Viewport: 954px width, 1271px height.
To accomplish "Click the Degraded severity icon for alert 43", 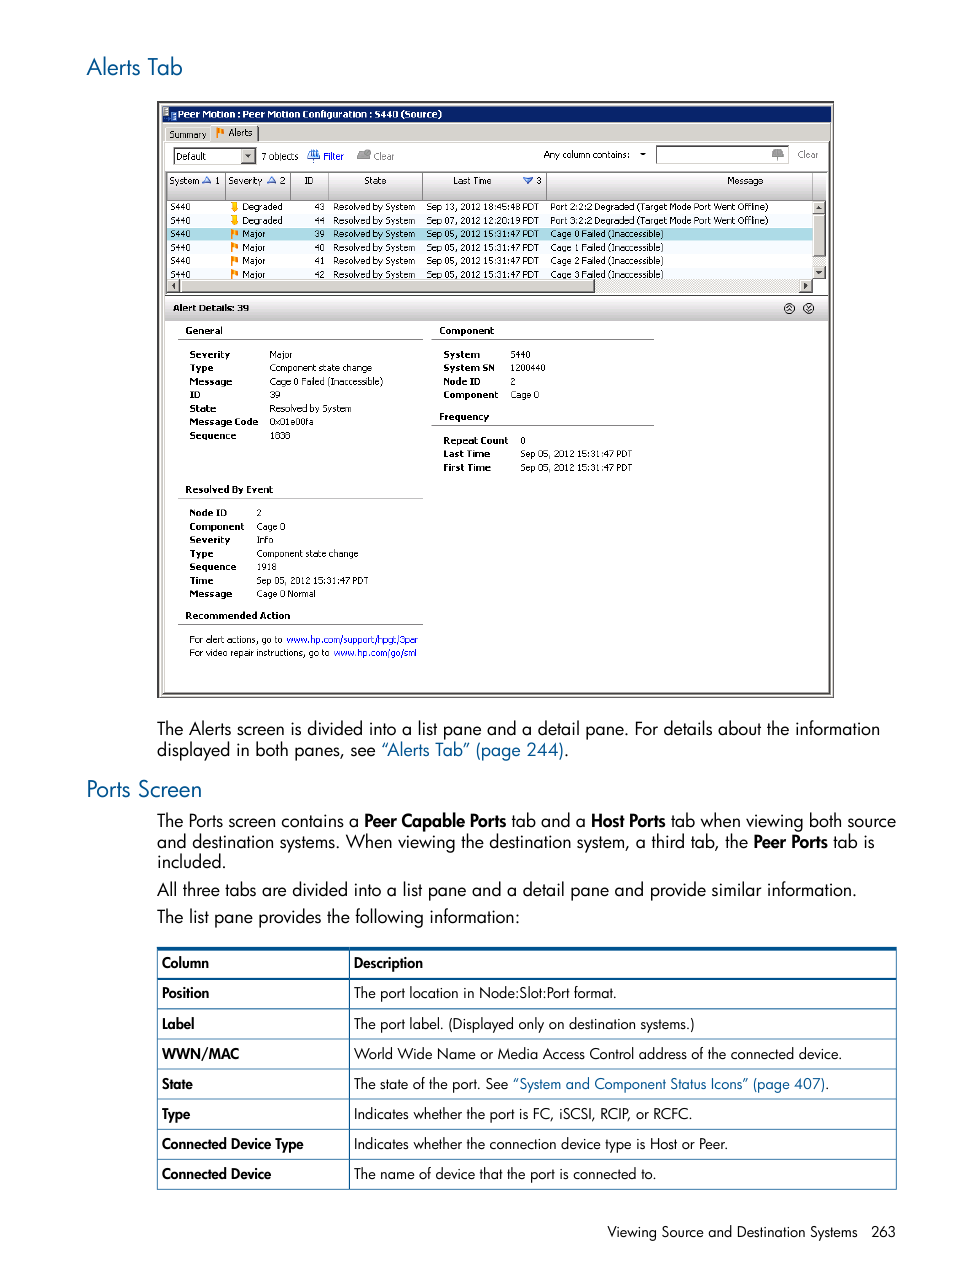I will pyautogui.click(x=234, y=207).
